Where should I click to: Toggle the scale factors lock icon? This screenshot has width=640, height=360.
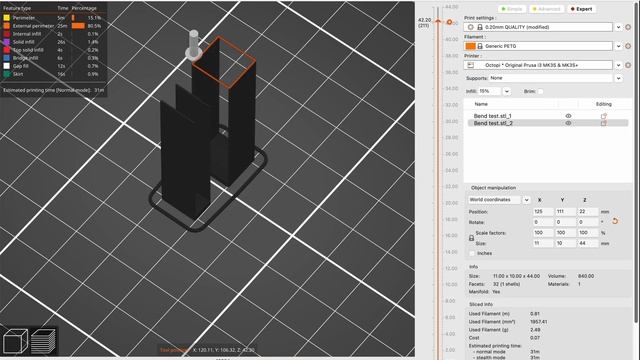tap(471, 238)
